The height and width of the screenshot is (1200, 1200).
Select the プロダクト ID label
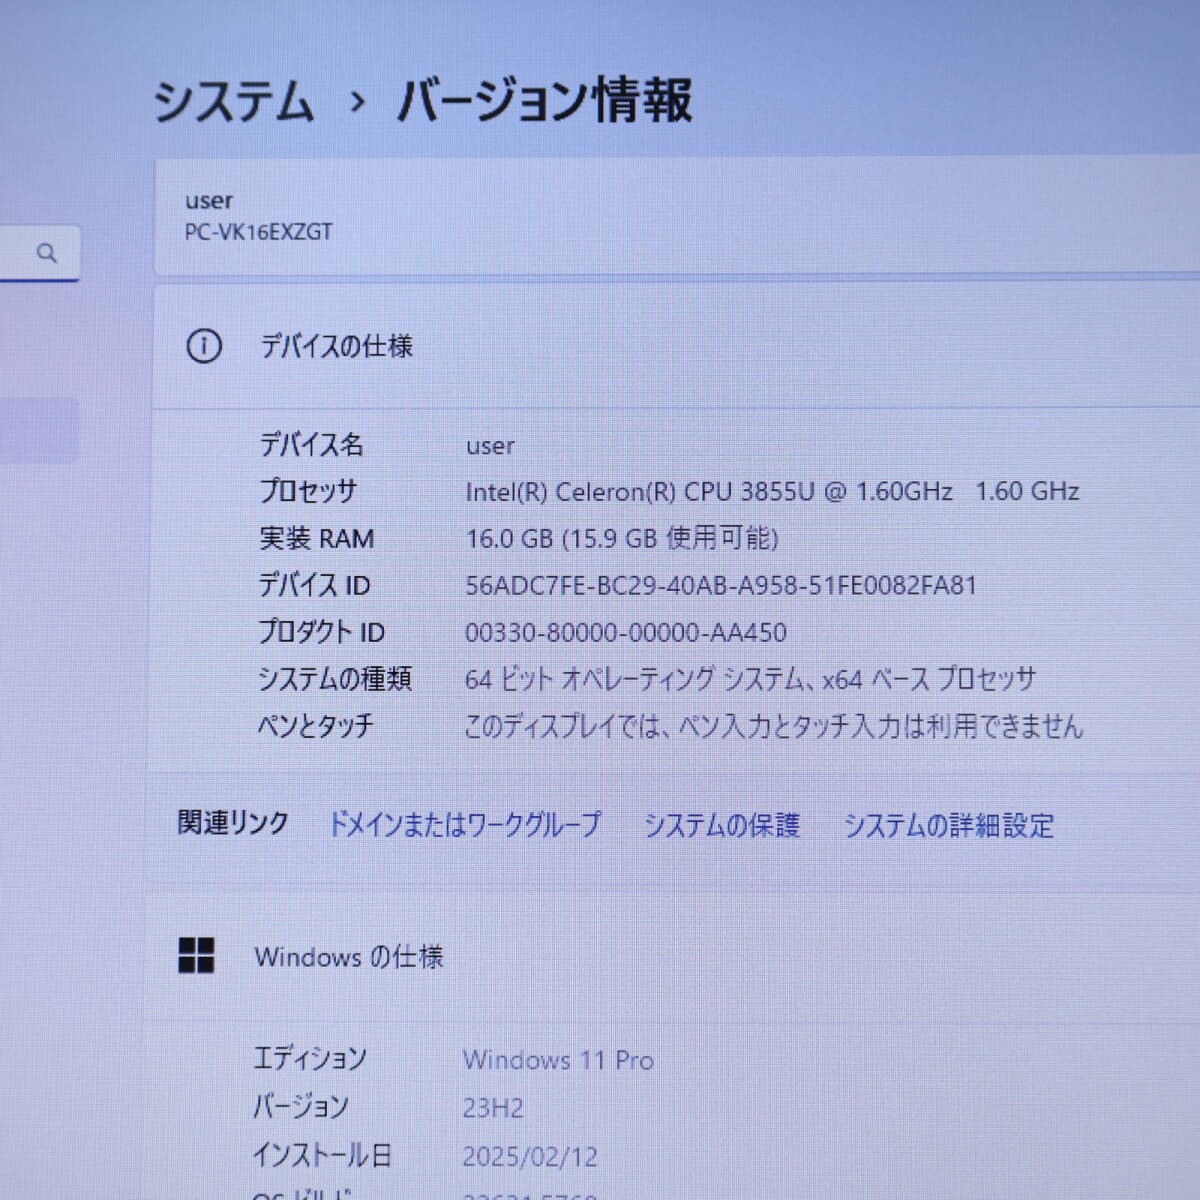click(321, 632)
